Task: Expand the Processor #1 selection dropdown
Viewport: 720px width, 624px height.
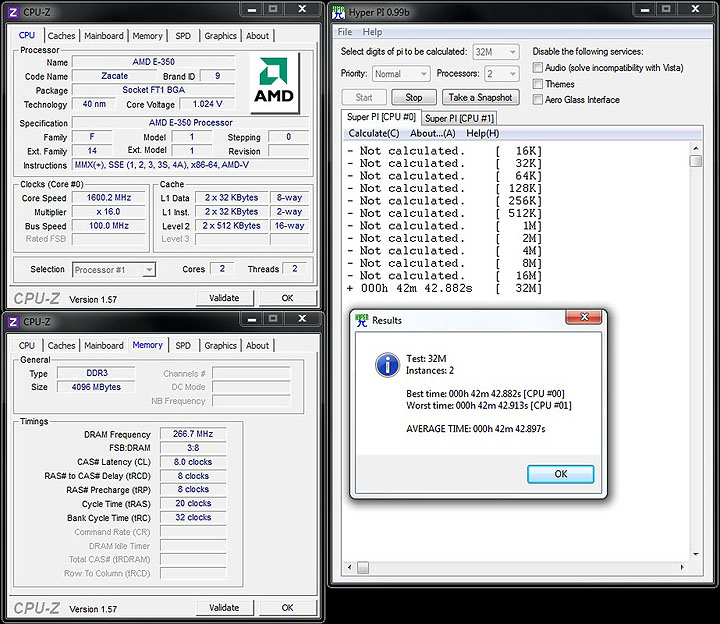Action: point(114,270)
